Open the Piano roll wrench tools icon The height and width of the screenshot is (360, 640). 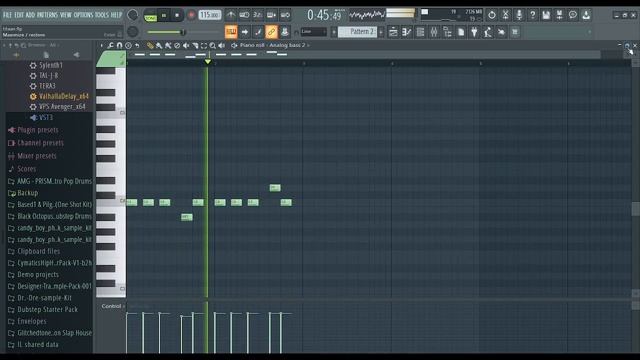[x=111, y=45]
